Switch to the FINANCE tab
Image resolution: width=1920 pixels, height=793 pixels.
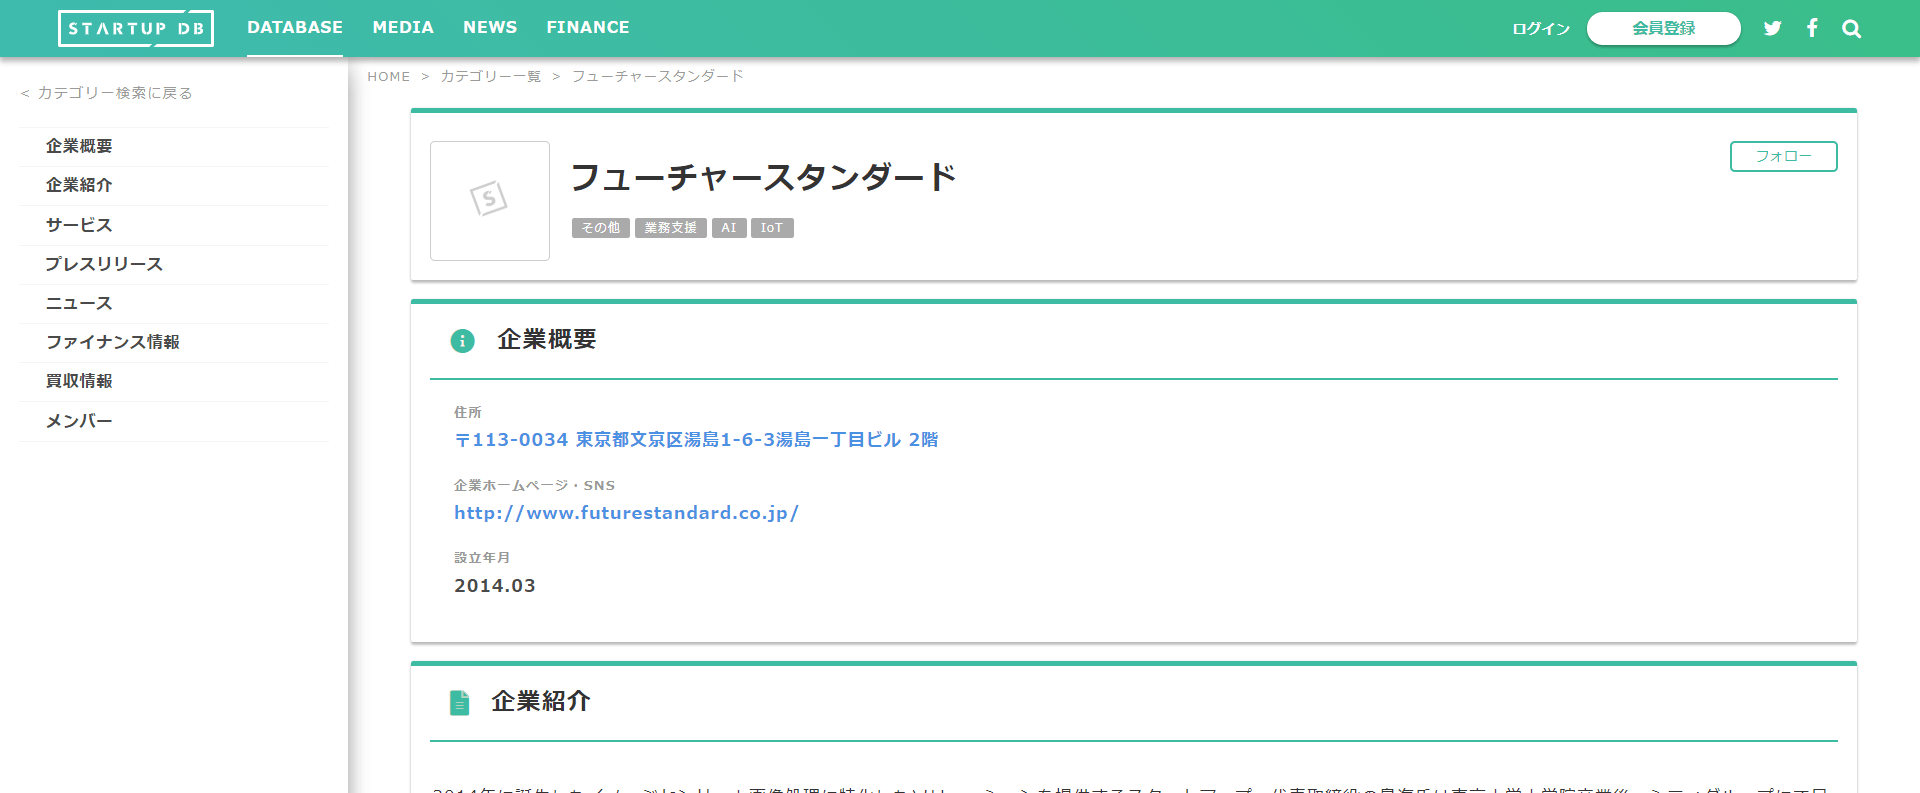point(588,28)
